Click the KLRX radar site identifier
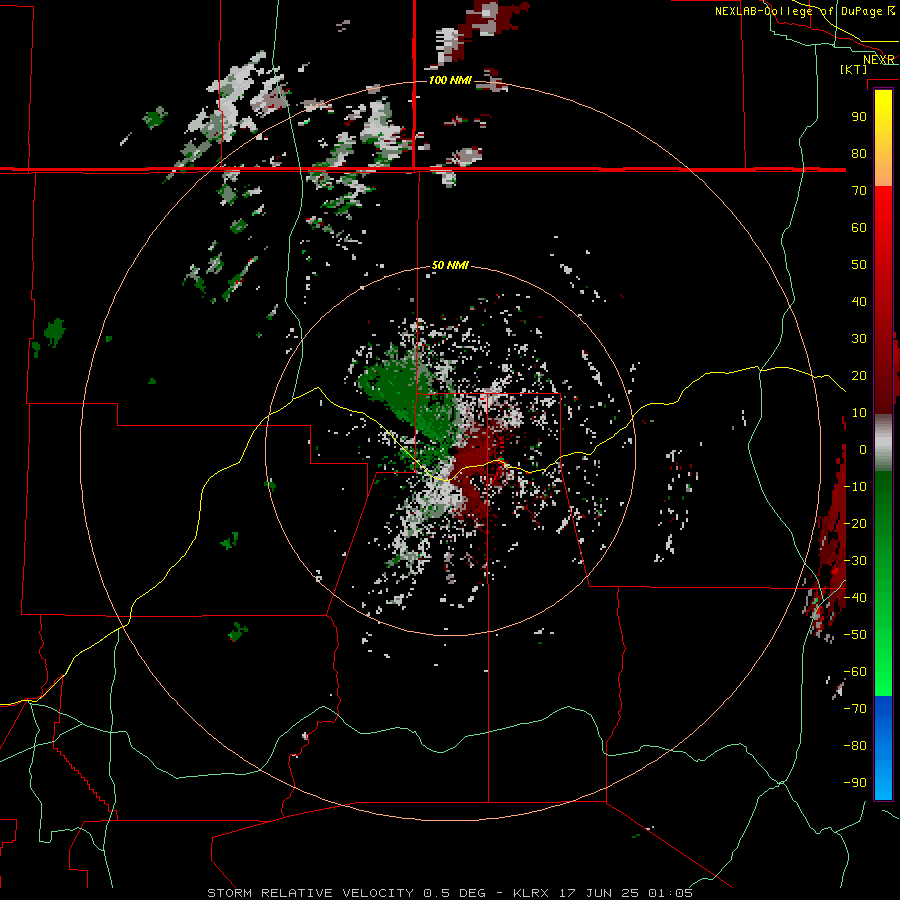 pos(530,893)
